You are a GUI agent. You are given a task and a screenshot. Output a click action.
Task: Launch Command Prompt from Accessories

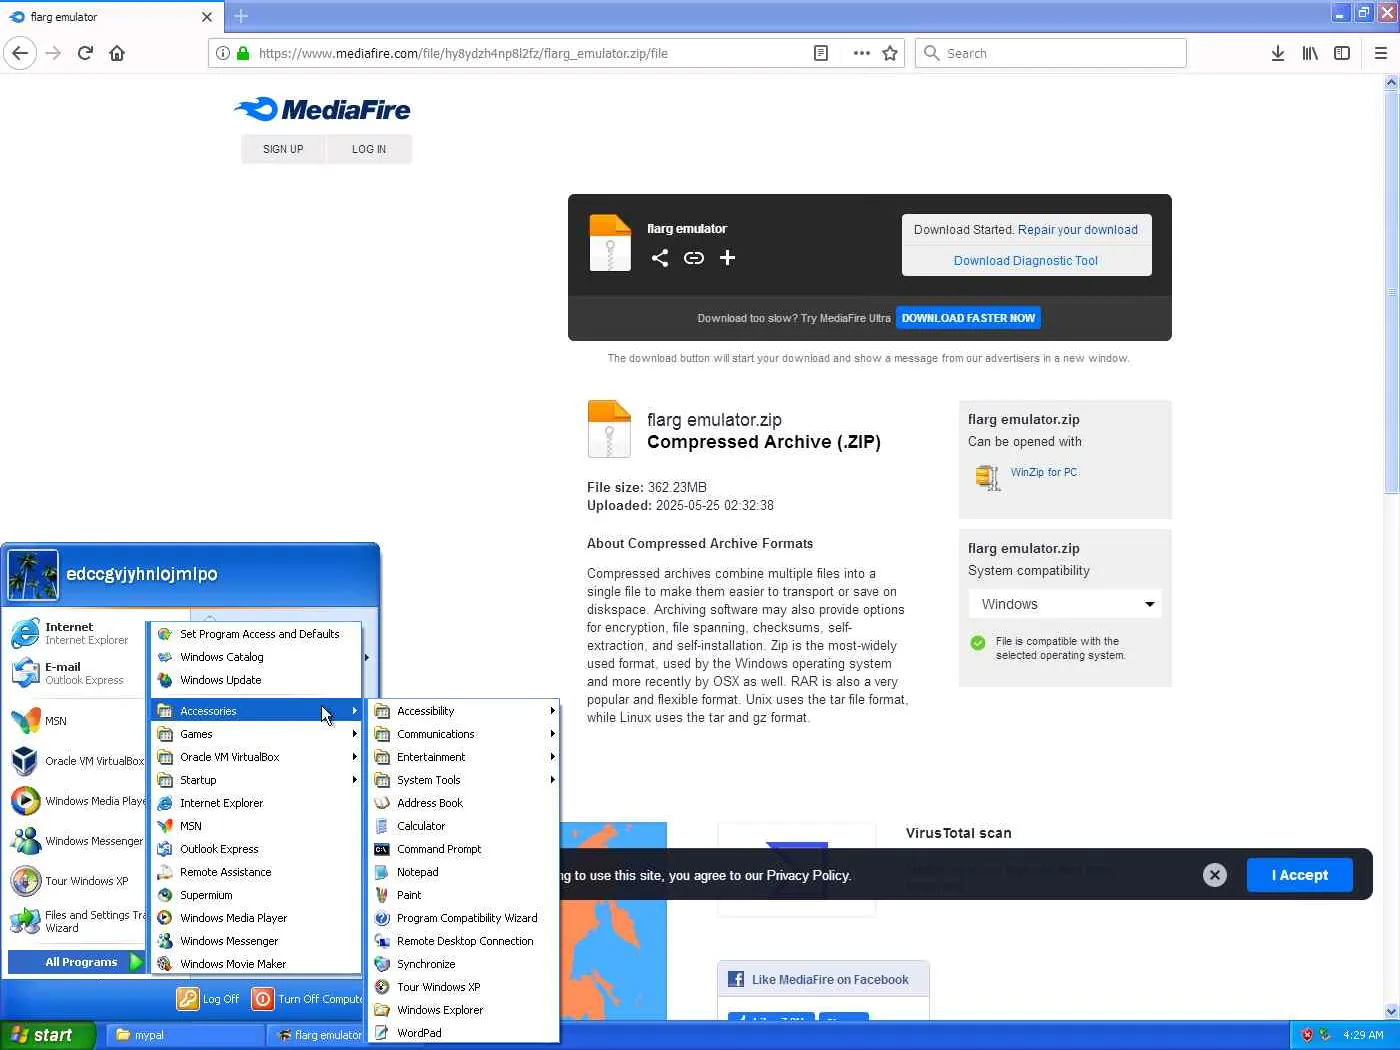[463, 849]
